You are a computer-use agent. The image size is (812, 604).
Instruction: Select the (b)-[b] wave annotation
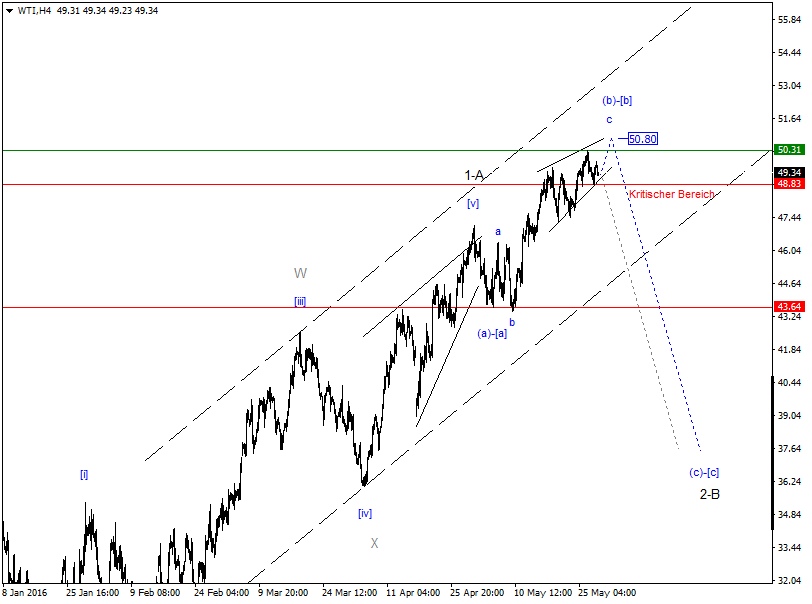coord(618,99)
